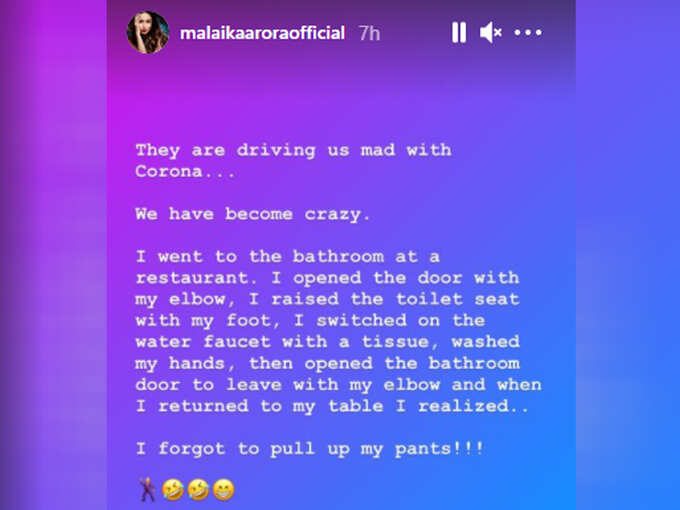The image size is (680, 510).
Task: Click the word 'Corona...' in the story
Action: pyautogui.click(x=185, y=171)
